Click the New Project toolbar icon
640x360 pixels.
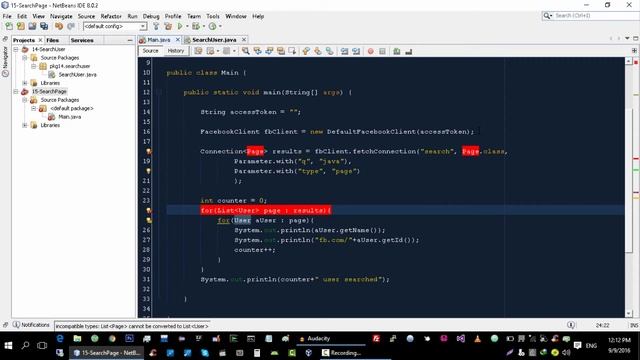[x=20, y=26]
